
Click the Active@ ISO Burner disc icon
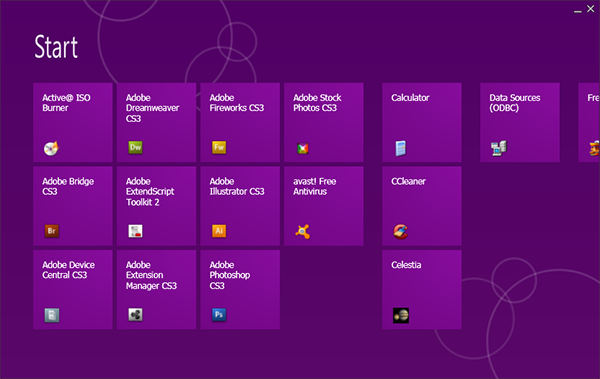(51, 148)
